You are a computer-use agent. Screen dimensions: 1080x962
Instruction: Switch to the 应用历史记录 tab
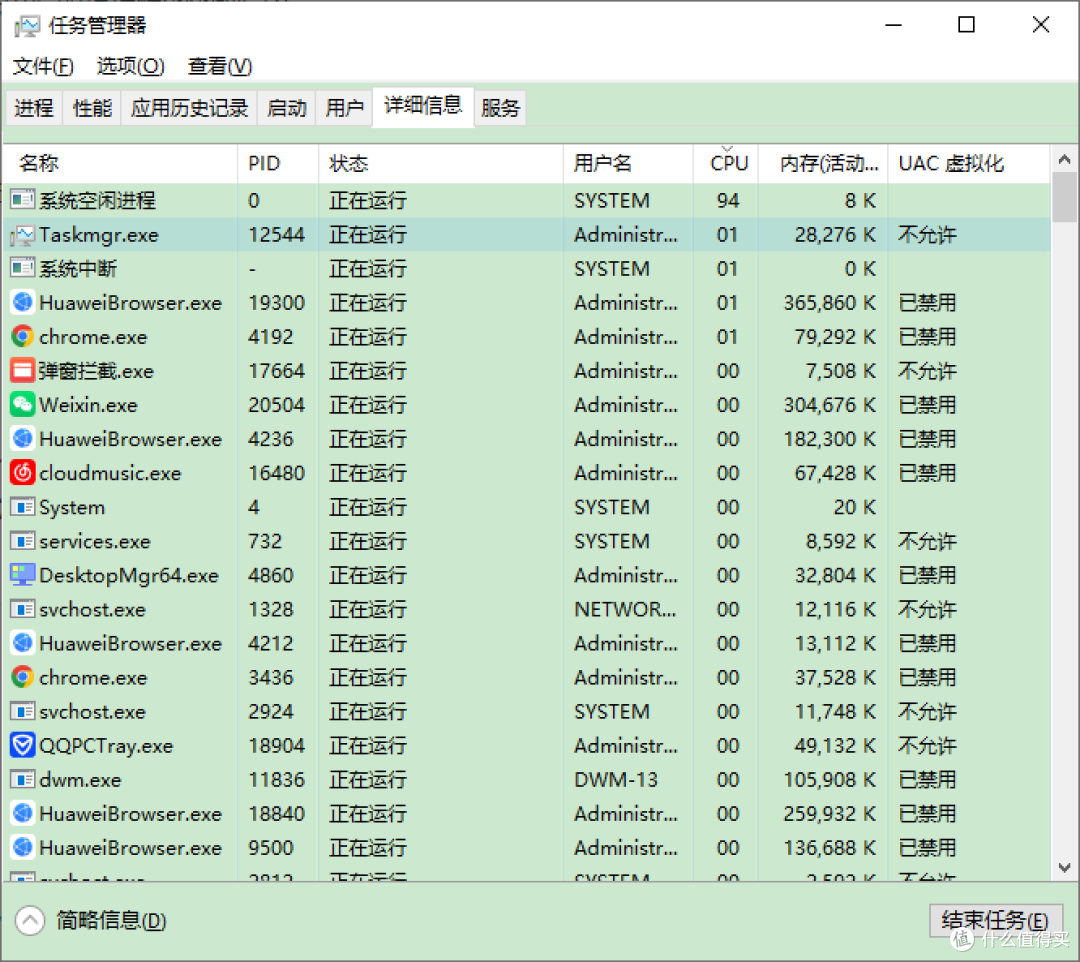coord(189,108)
